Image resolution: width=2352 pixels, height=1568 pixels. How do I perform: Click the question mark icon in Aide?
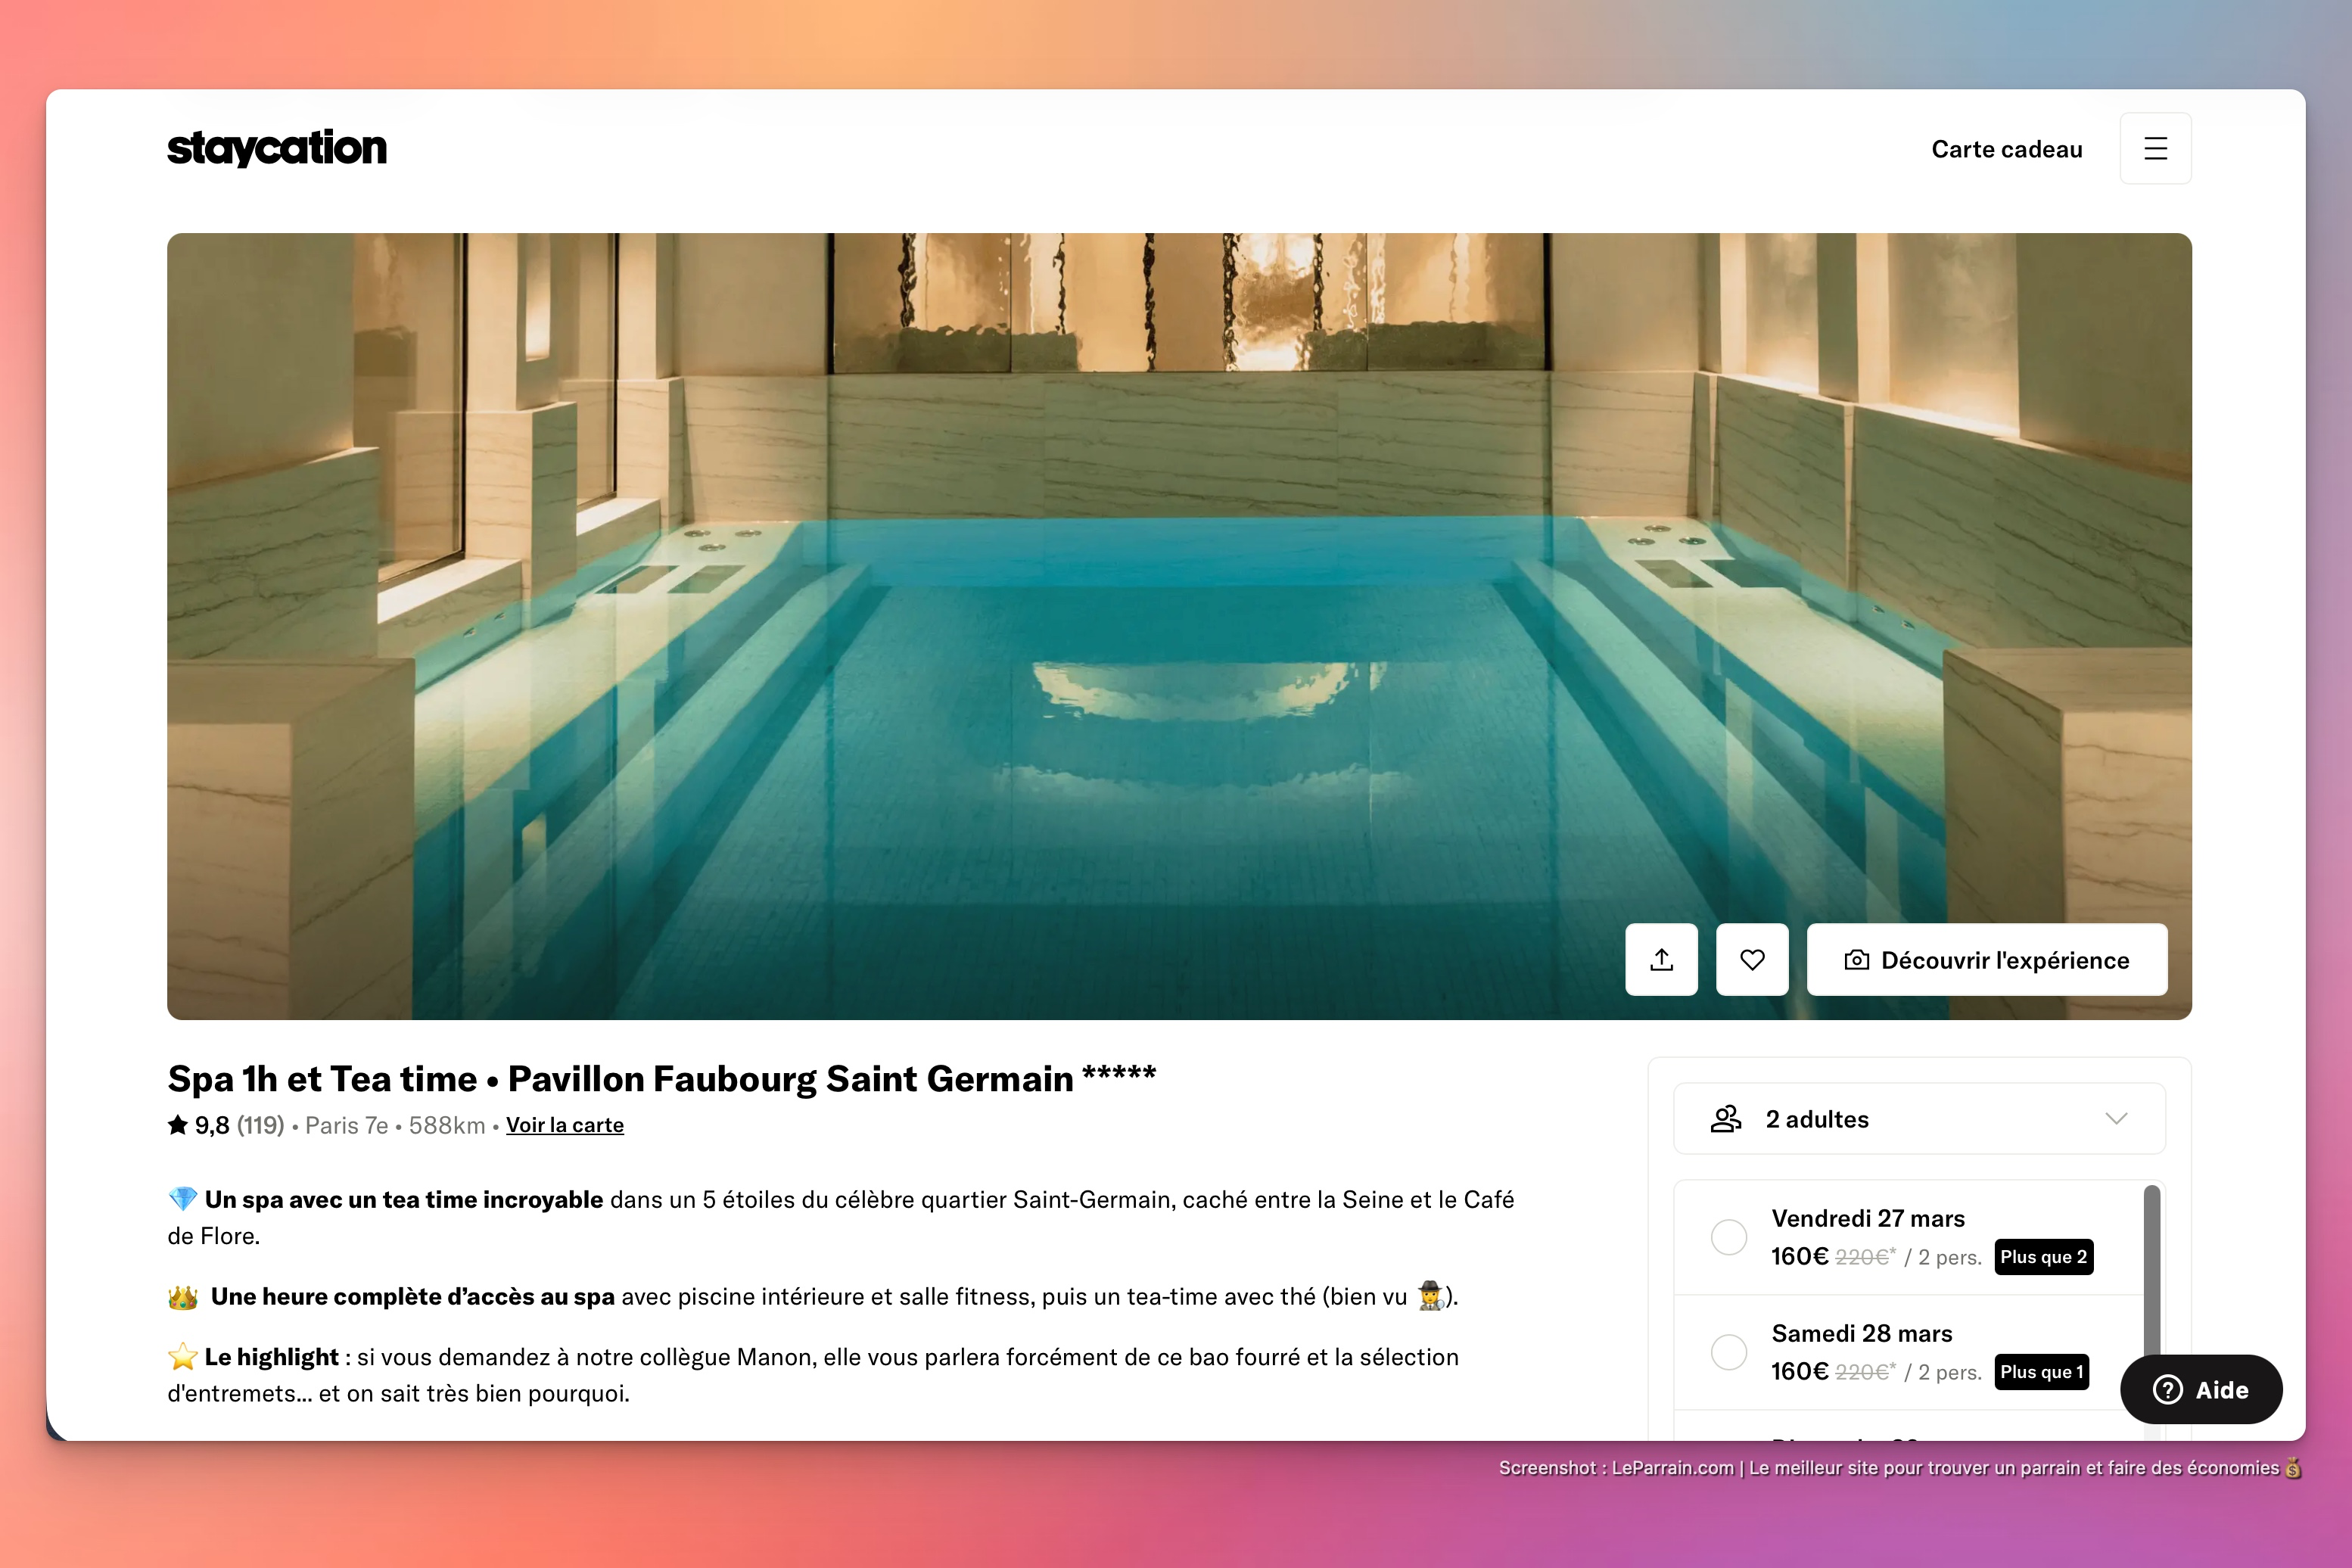pyautogui.click(x=2167, y=1389)
